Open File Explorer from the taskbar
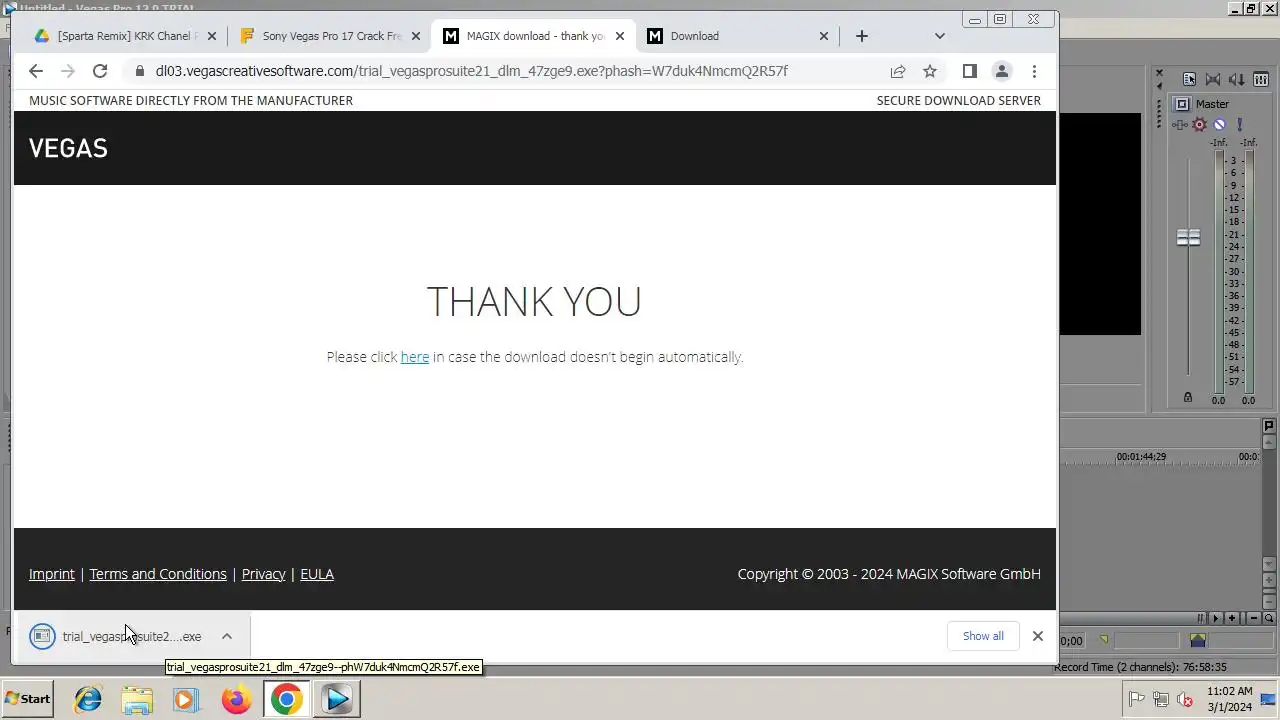The height and width of the screenshot is (720, 1280). (138, 699)
